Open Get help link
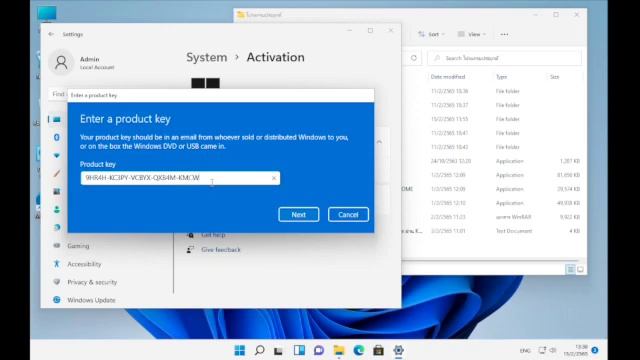640x360 pixels. [x=213, y=235]
